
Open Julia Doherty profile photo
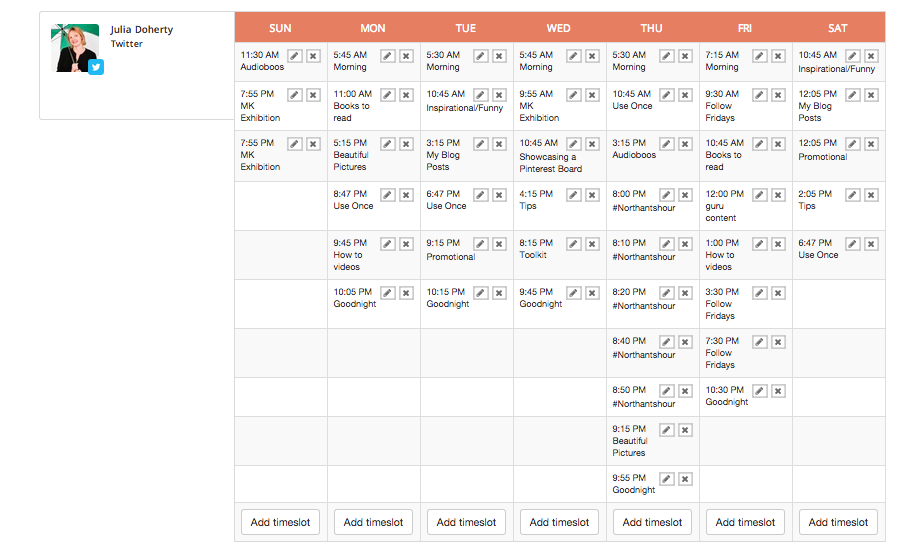74,48
